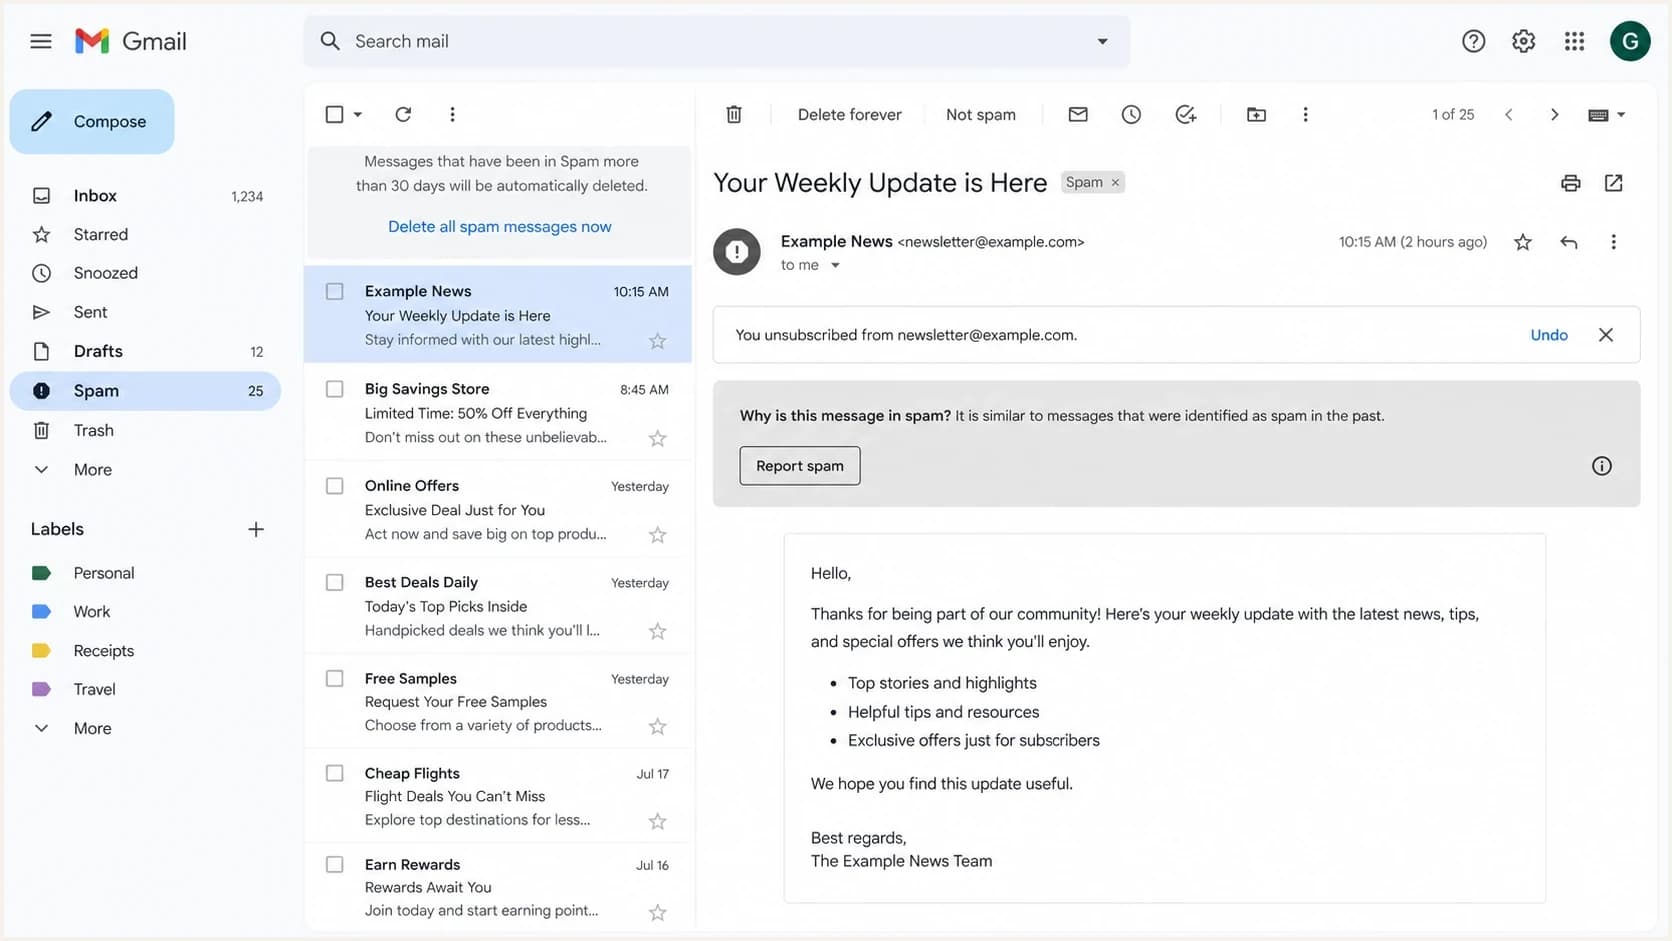The image size is (1672, 941).
Task: Open the main menu hamburger icon
Action: 40,41
